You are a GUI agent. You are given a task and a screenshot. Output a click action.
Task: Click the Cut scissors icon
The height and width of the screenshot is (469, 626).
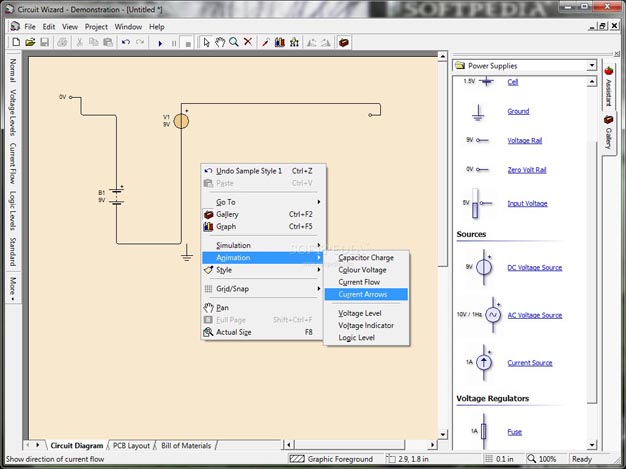[79, 42]
